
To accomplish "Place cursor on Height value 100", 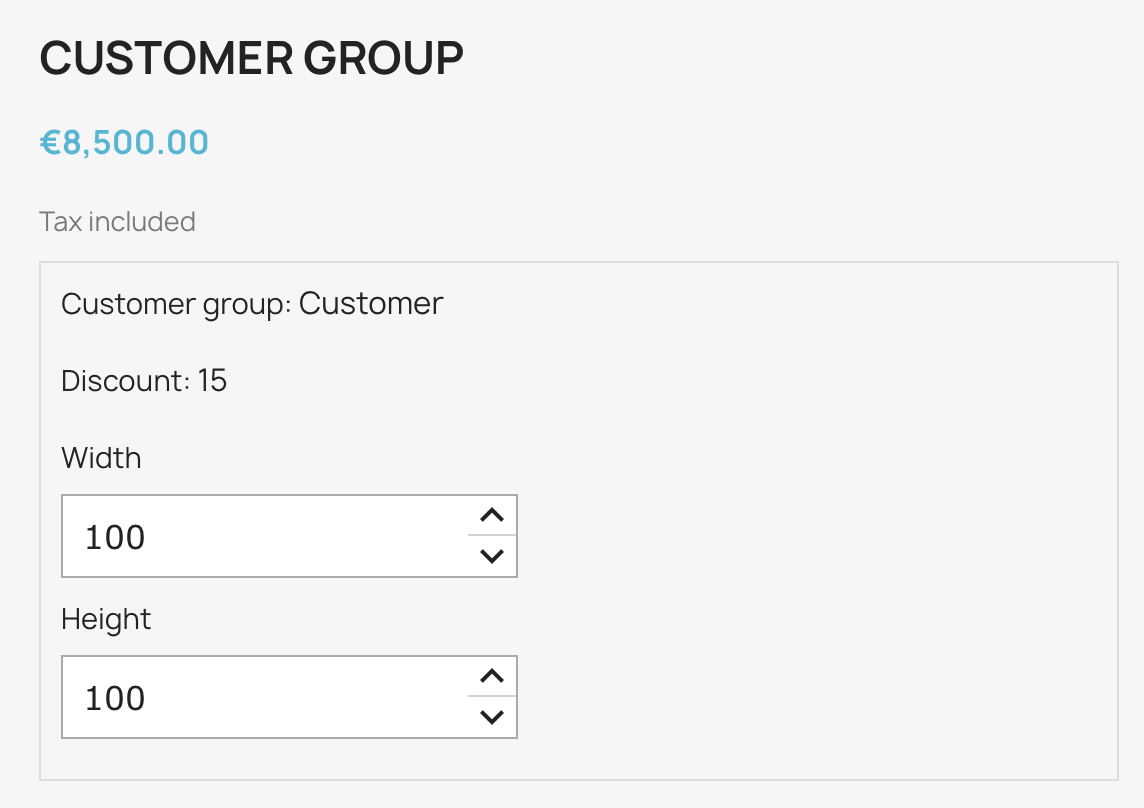I will point(115,698).
